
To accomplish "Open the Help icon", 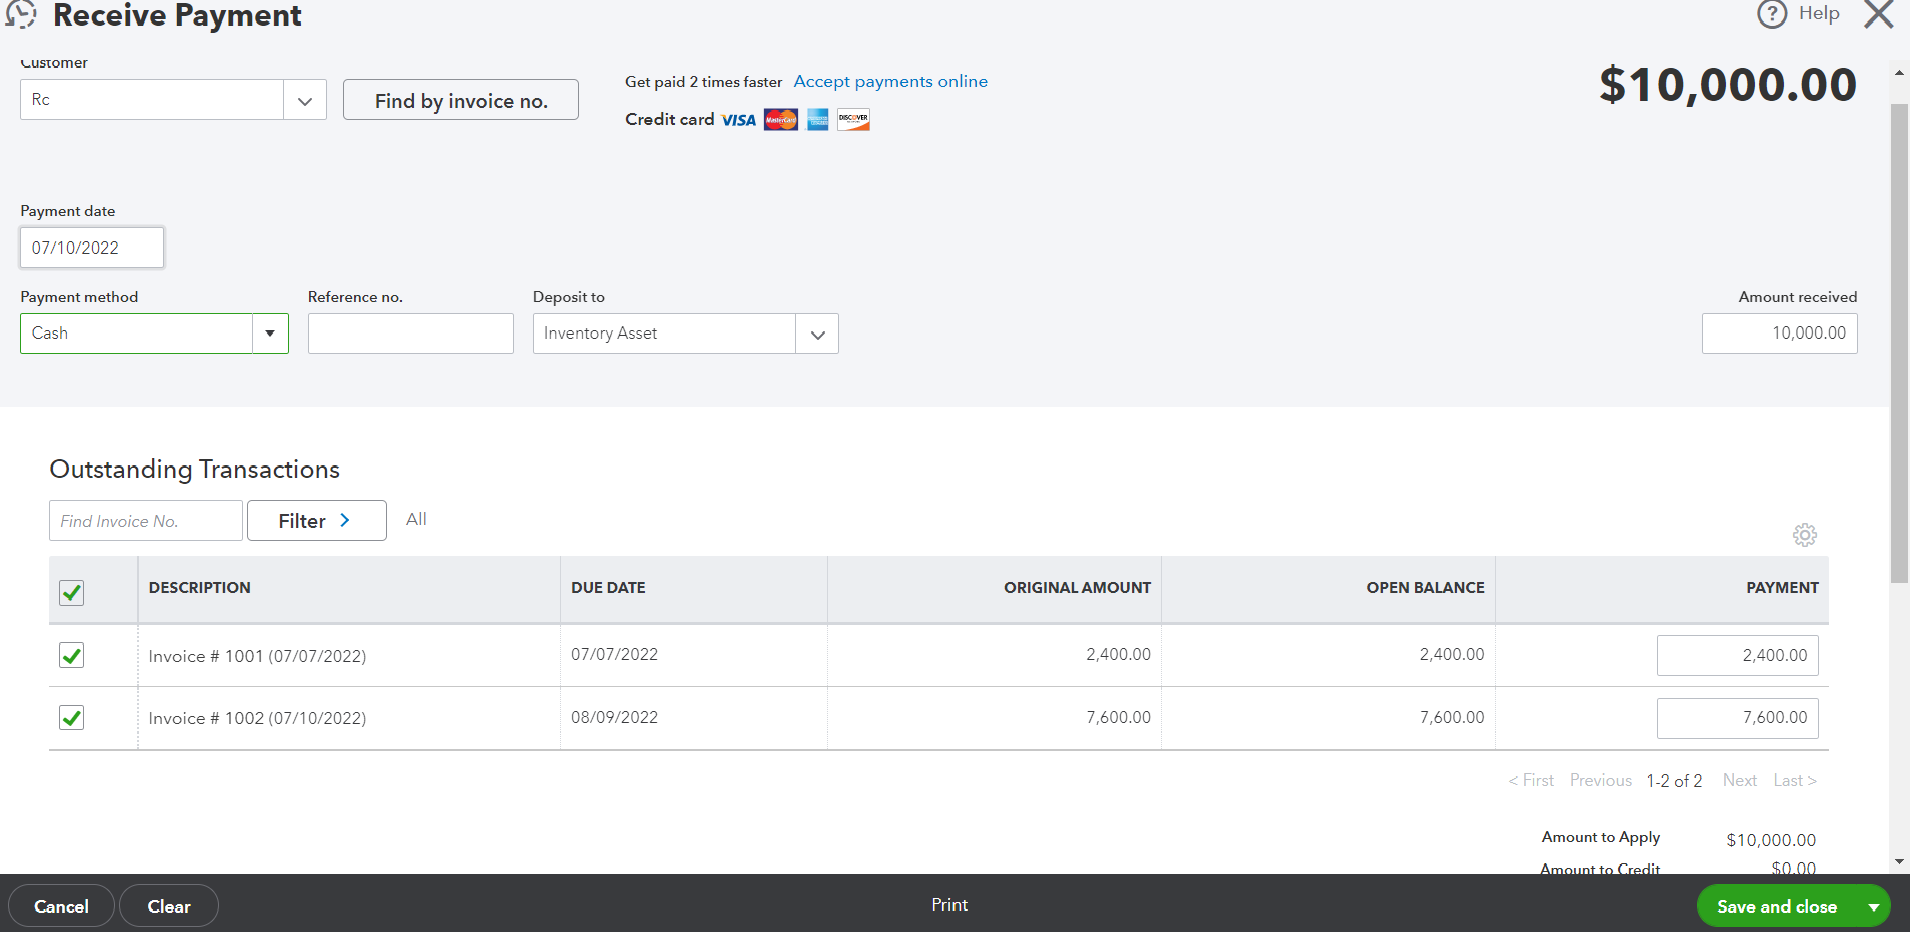I will pyautogui.click(x=1771, y=14).
